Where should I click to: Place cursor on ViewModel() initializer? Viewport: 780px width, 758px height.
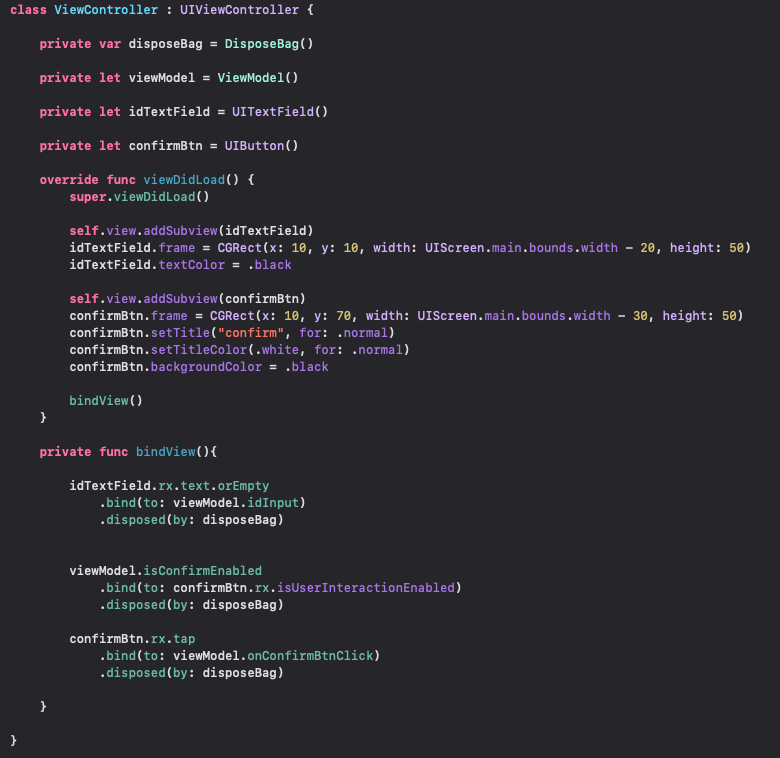pyautogui.click(x=258, y=78)
